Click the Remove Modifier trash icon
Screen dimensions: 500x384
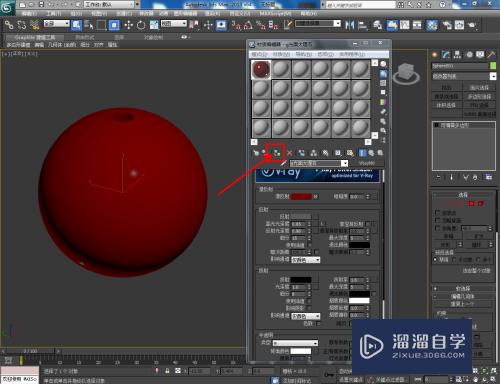coord(475,177)
